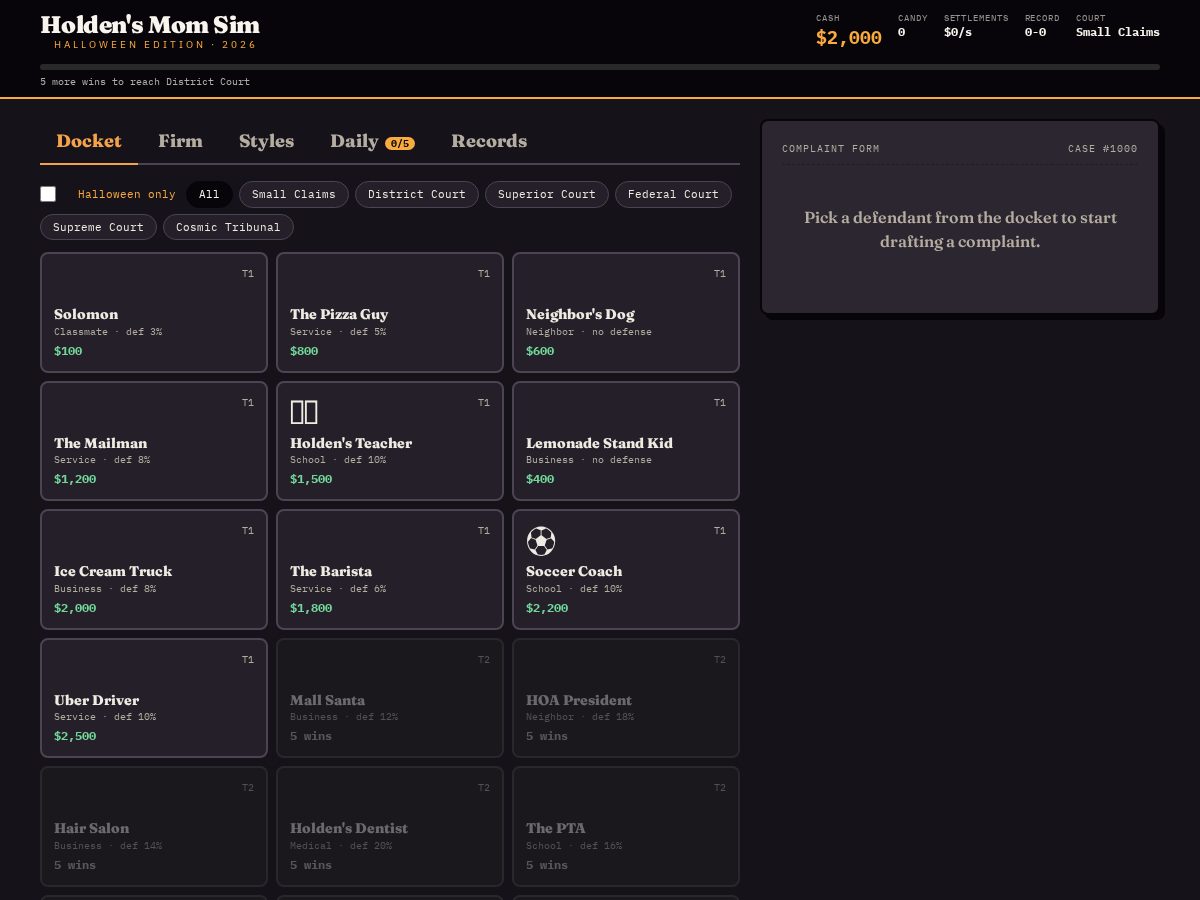Screen dimensions: 1200x900
Task: Open the Styles tab
Action: [x=266, y=141]
